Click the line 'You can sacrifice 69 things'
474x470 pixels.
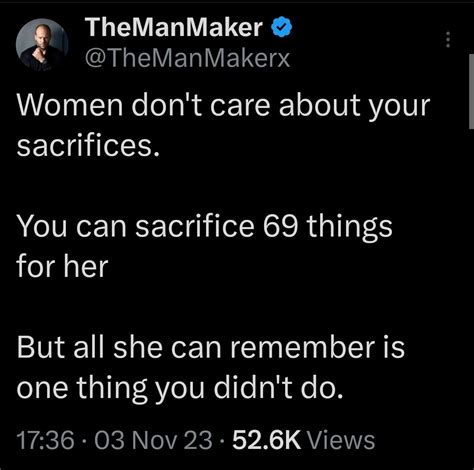(205, 228)
